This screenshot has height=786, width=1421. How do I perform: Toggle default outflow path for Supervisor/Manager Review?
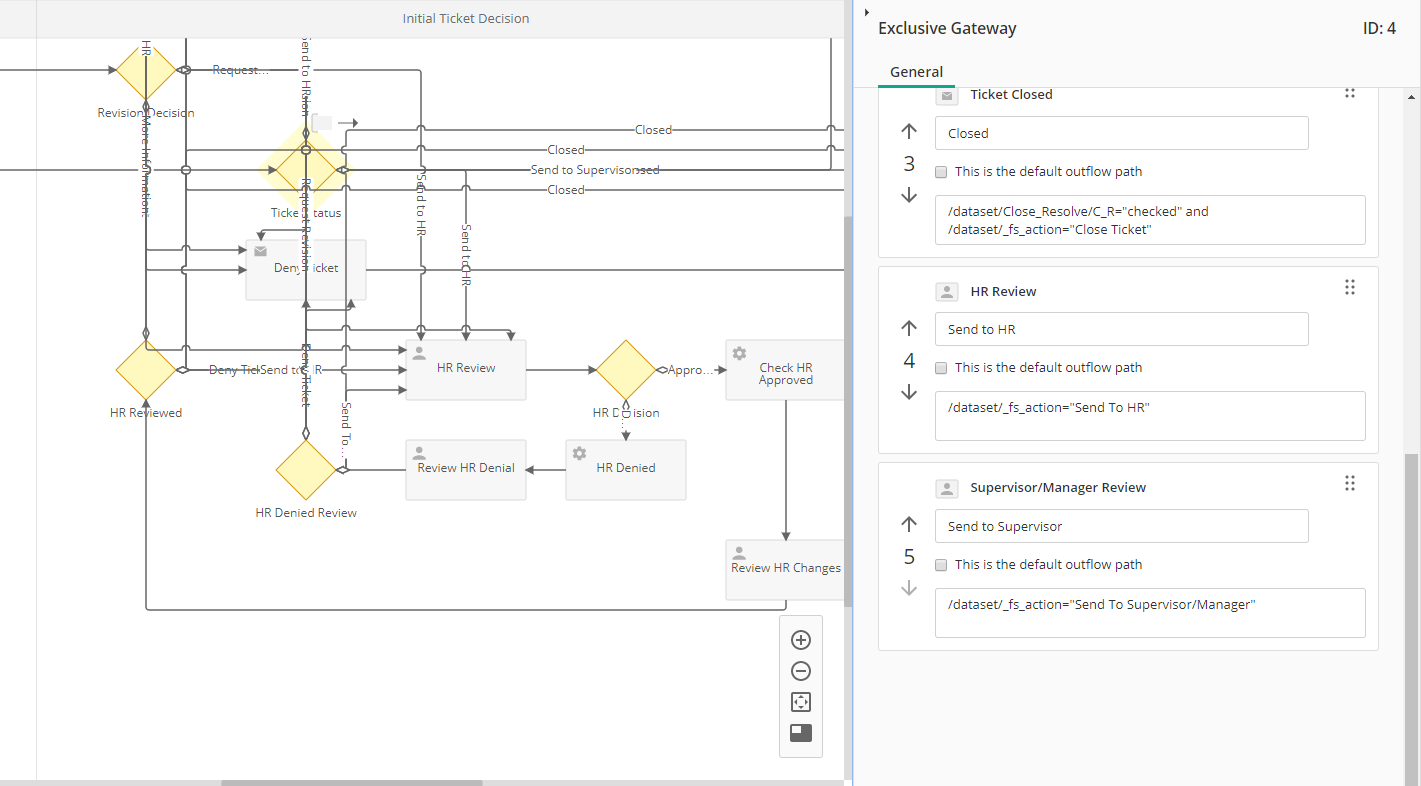(x=941, y=565)
